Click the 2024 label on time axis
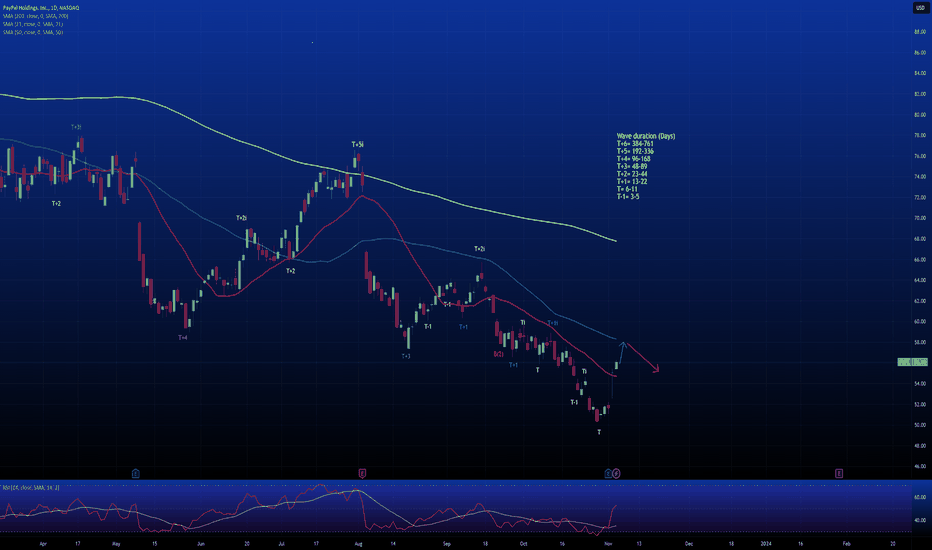The height and width of the screenshot is (550, 932). pyautogui.click(x=766, y=544)
